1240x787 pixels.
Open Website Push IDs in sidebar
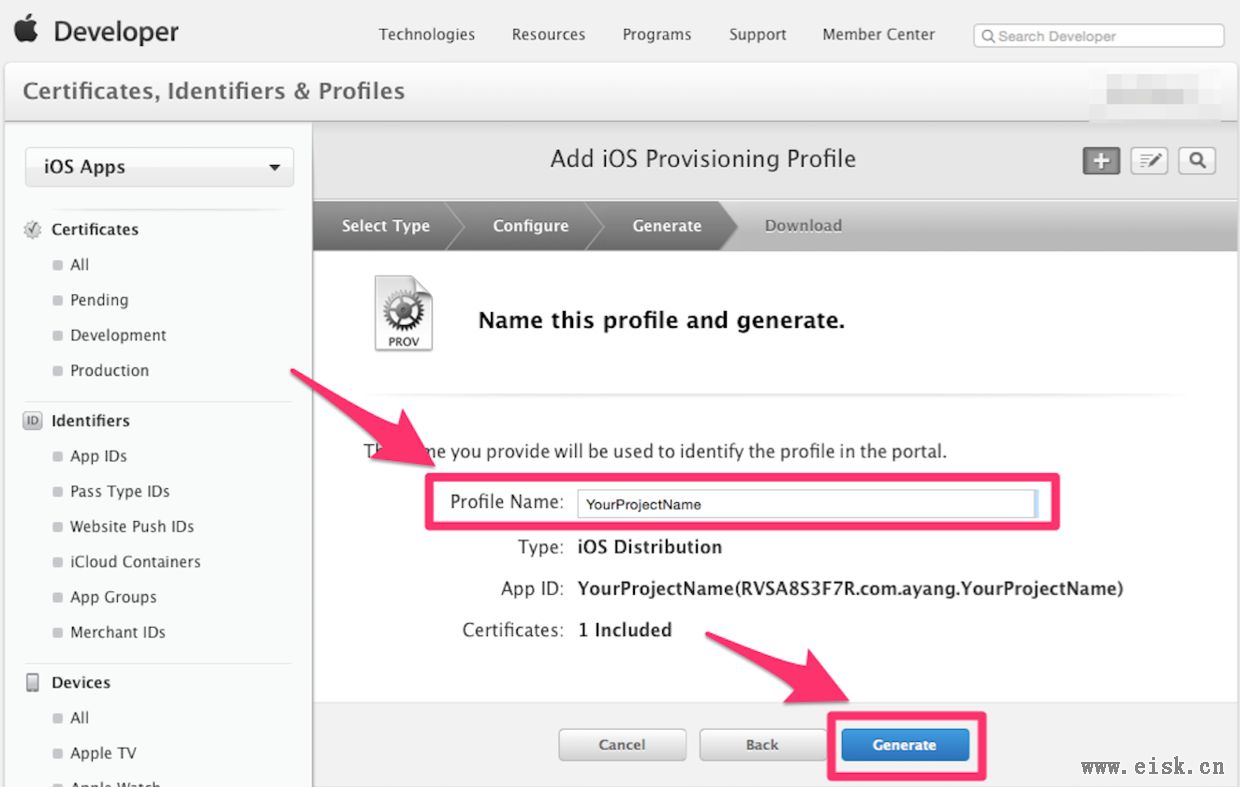[x=132, y=526]
